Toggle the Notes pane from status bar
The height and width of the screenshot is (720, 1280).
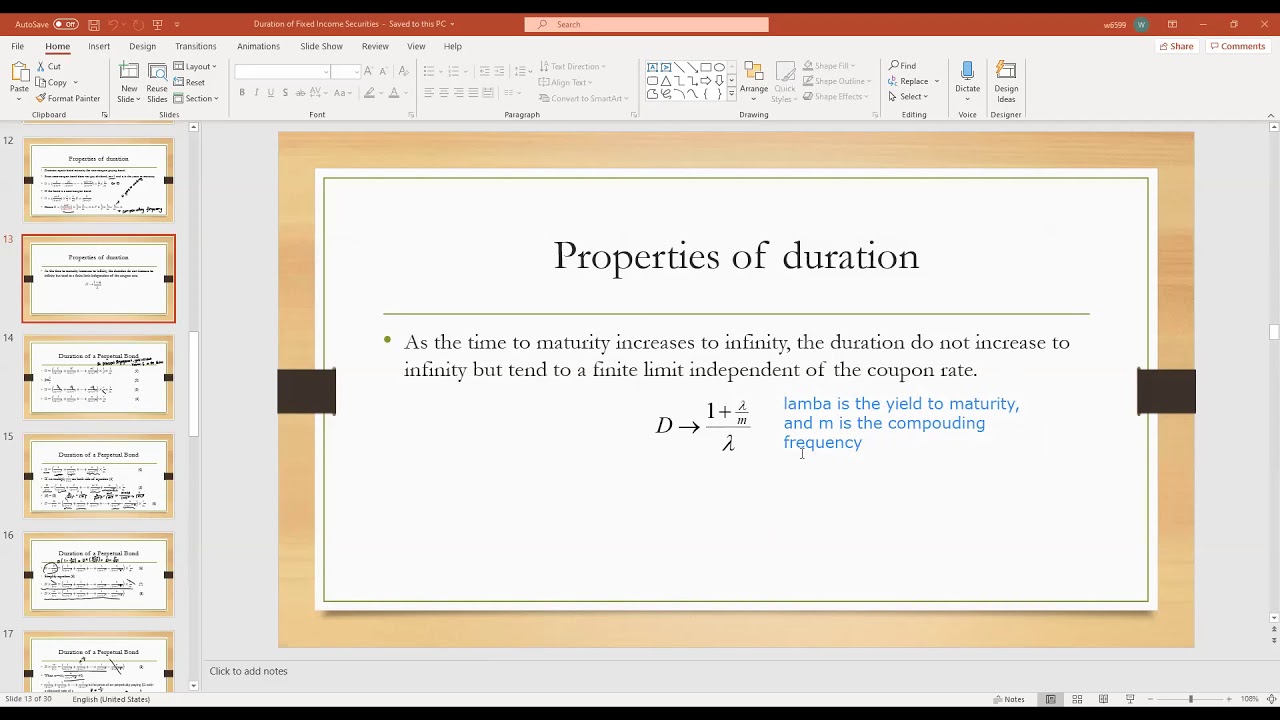[1009, 699]
